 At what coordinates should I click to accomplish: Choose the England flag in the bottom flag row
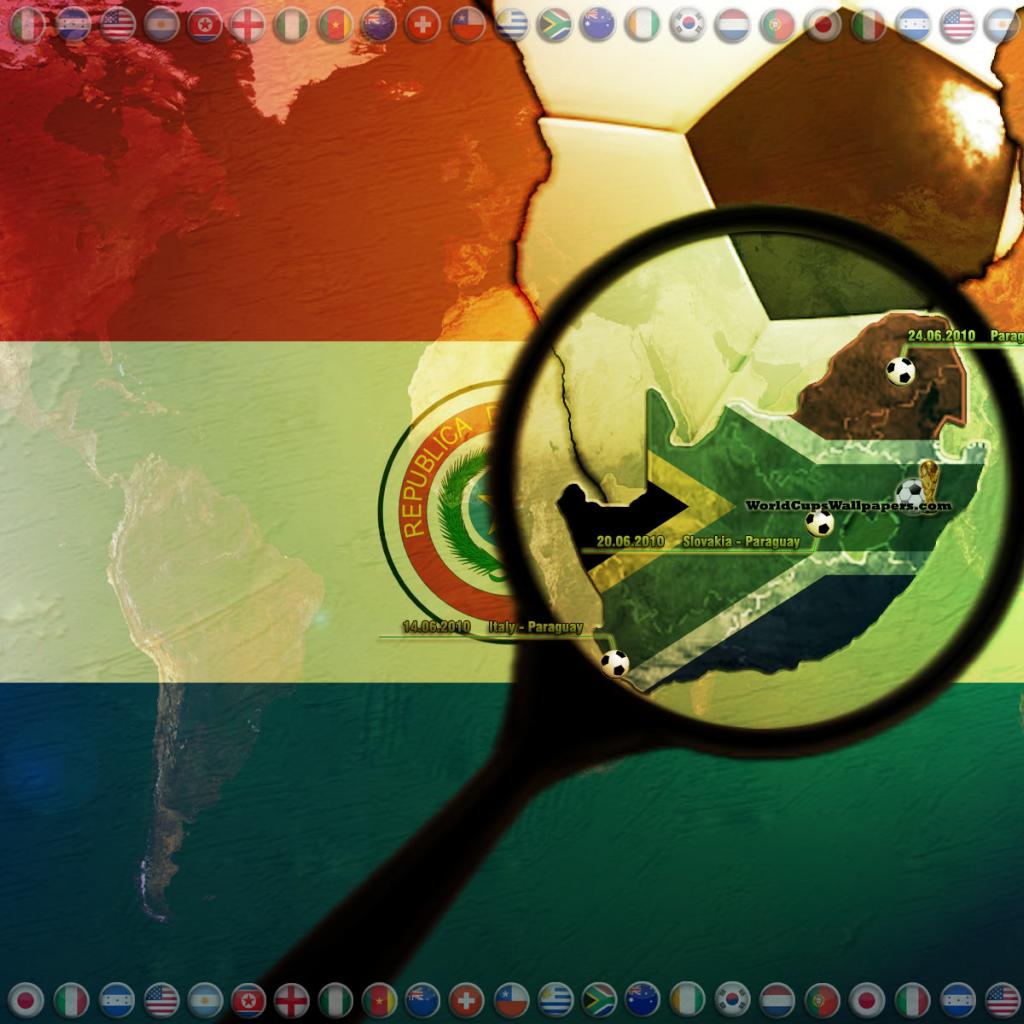tap(292, 999)
